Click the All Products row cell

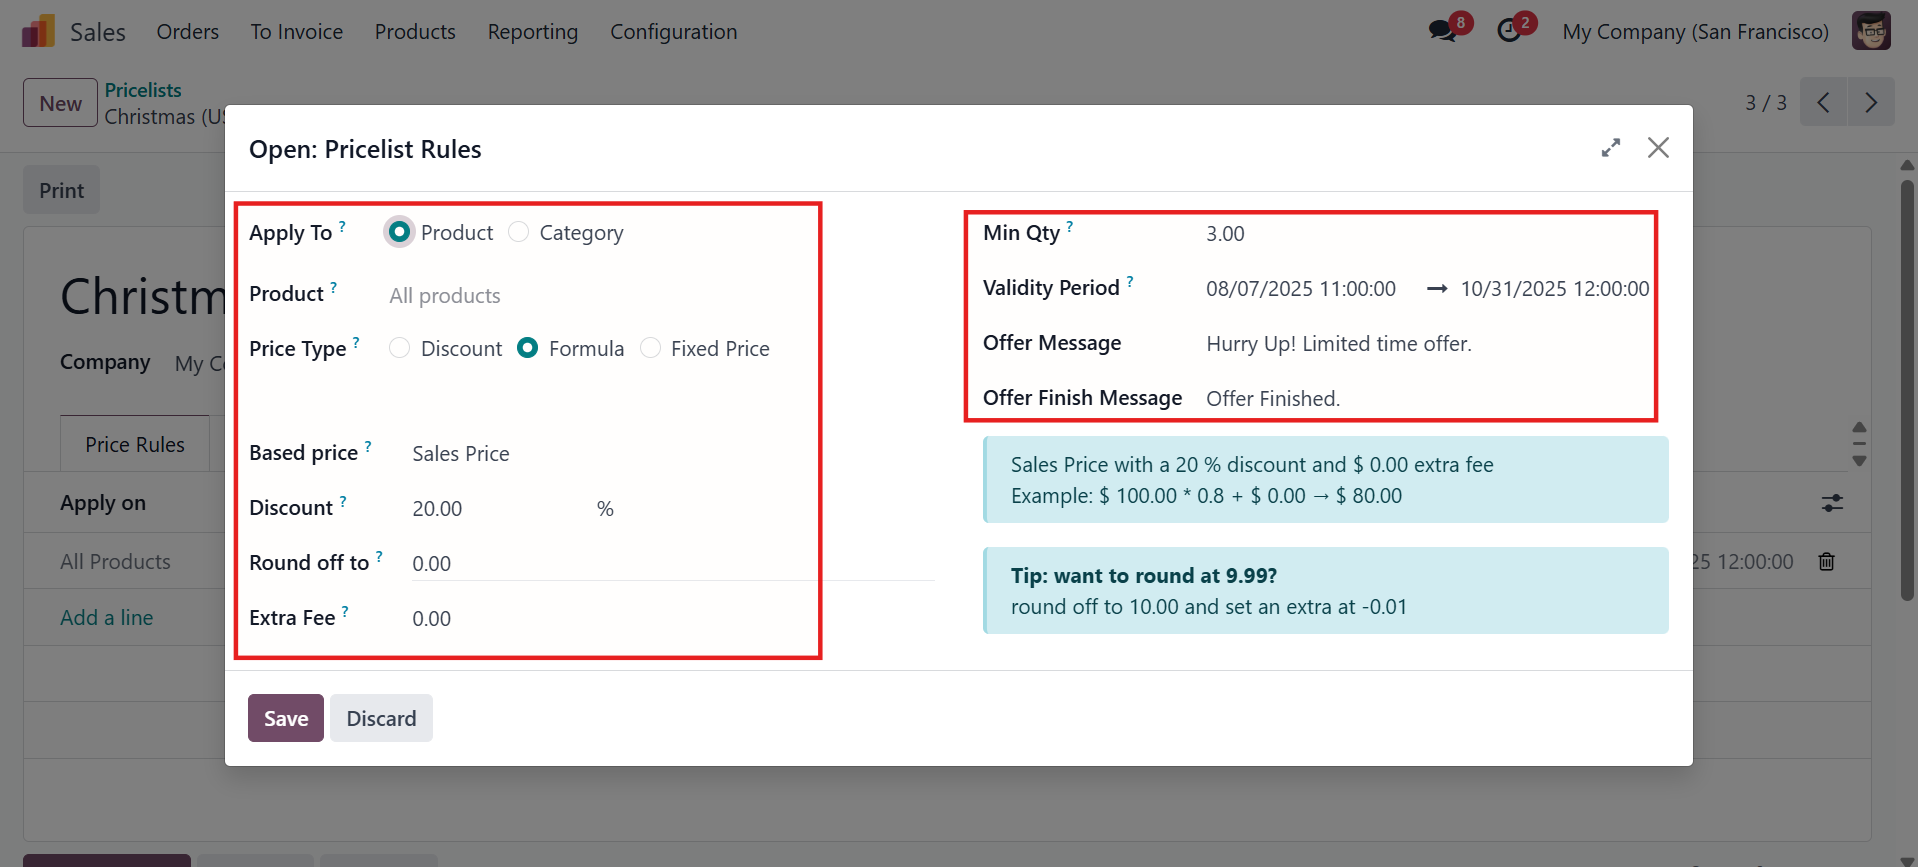point(115,562)
